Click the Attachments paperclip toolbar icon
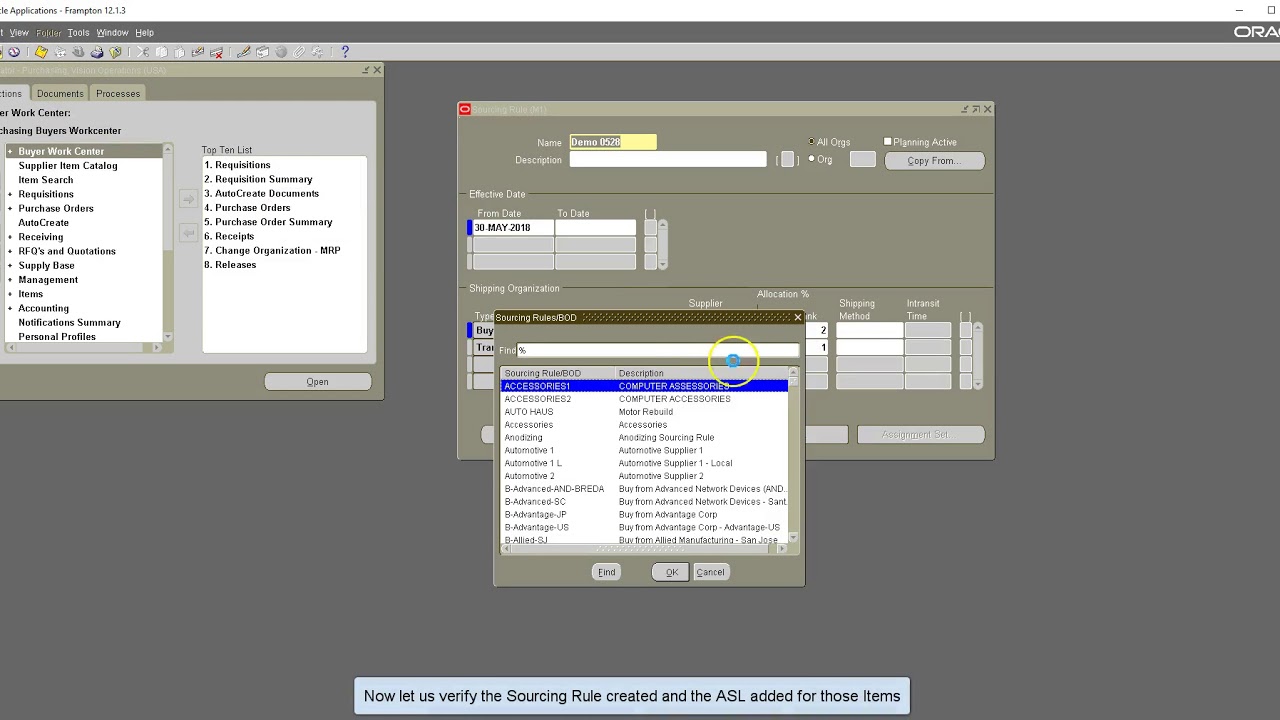The height and width of the screenshot is (720, 1280). 298,52
